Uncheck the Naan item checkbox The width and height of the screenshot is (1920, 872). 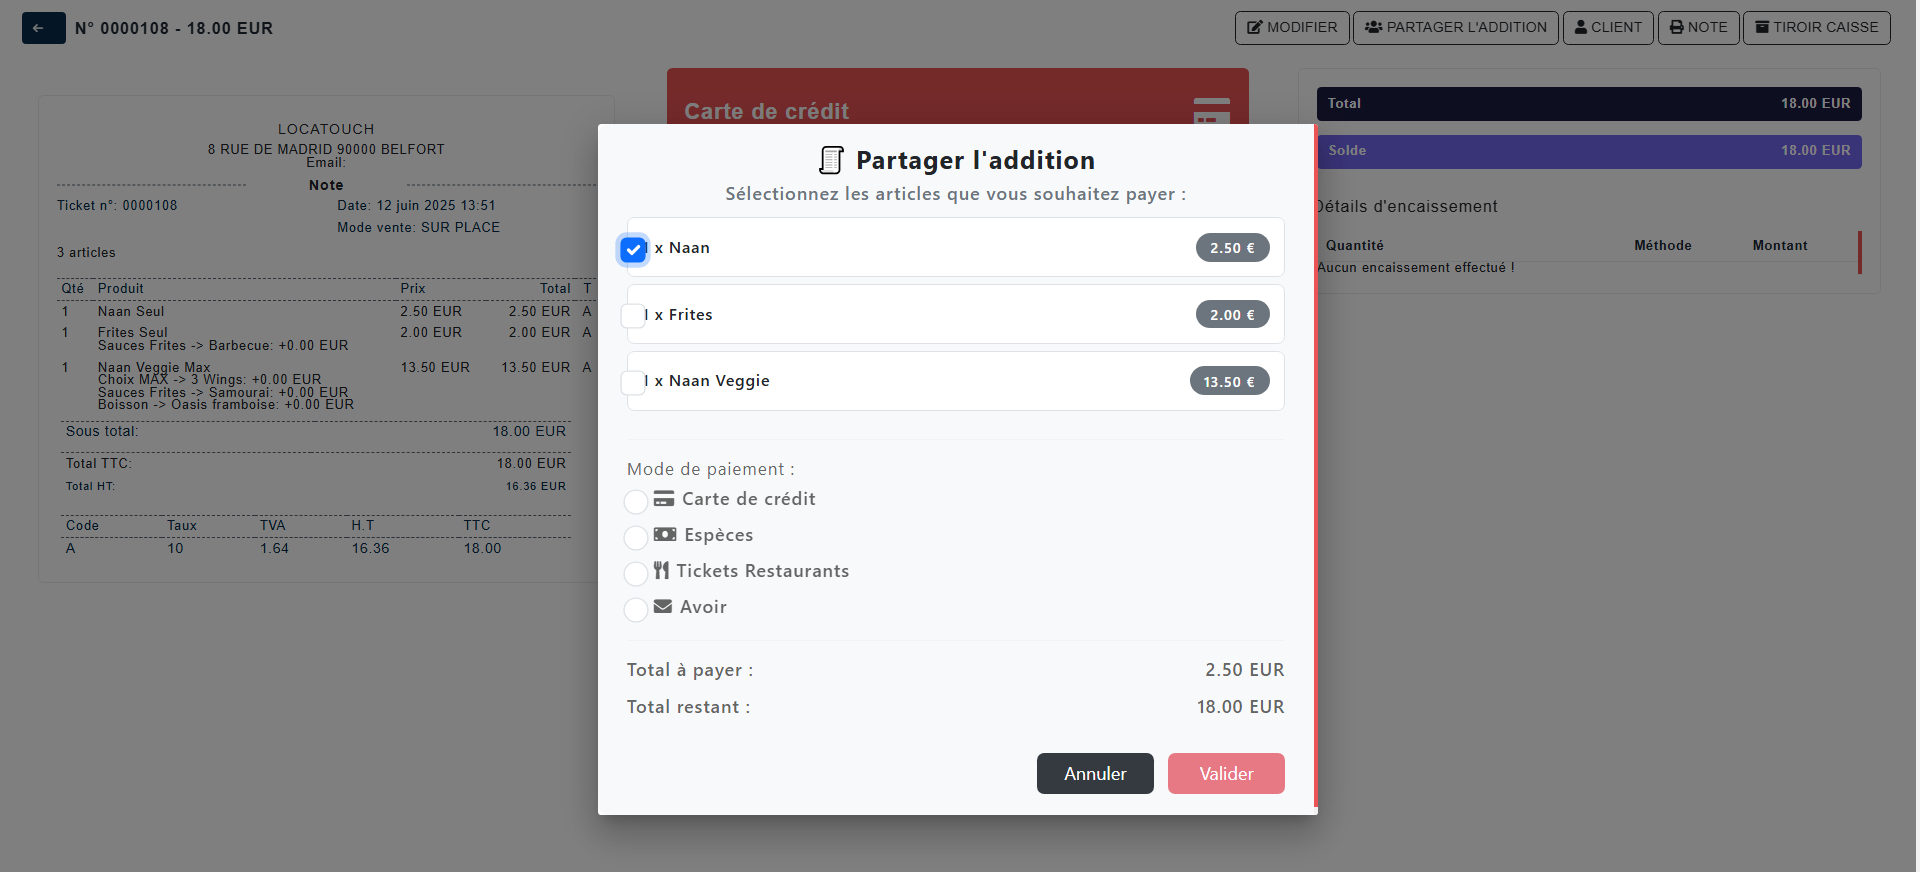point(634,249)
